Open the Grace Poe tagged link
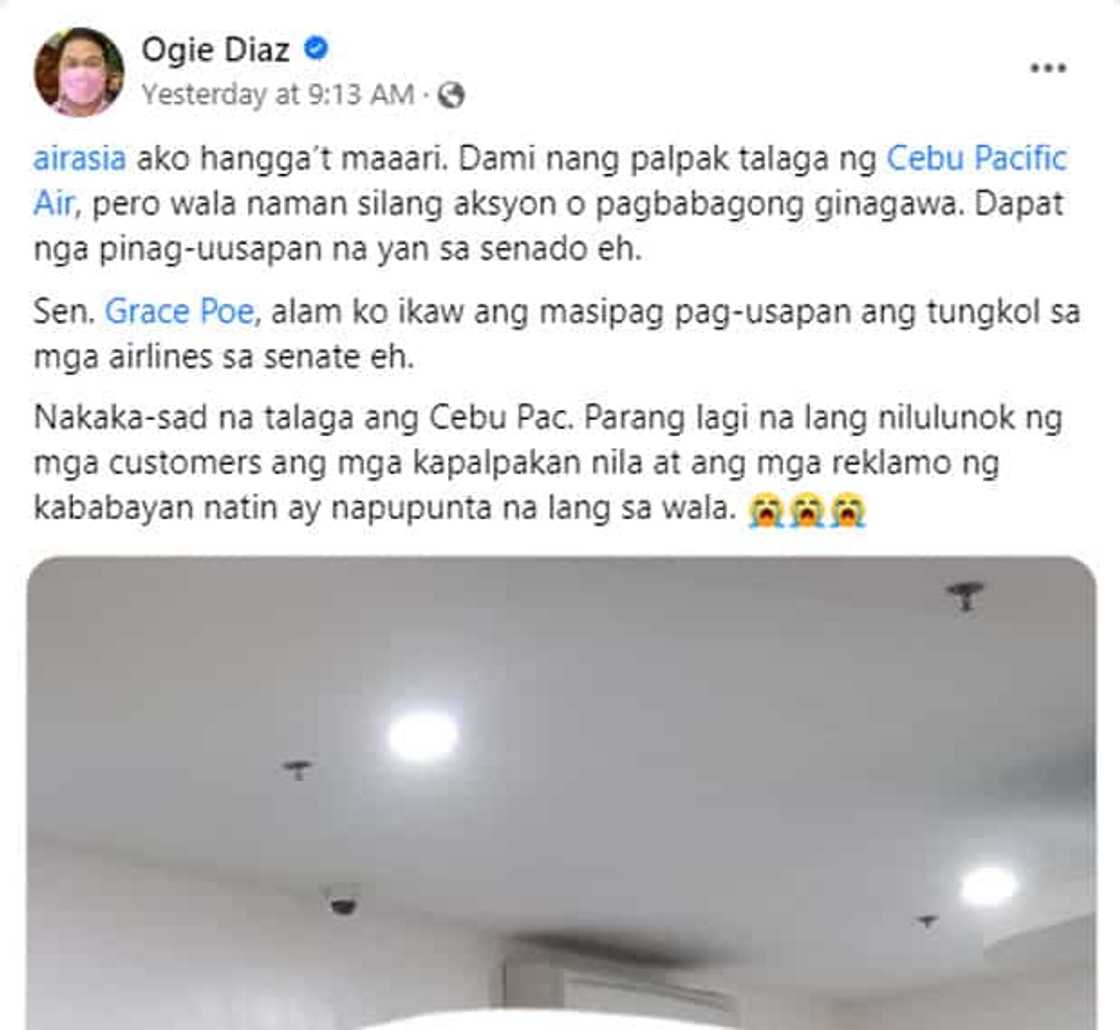Image resolution: width=1120 pixels, height=1030 pixels. pos(179,312)
